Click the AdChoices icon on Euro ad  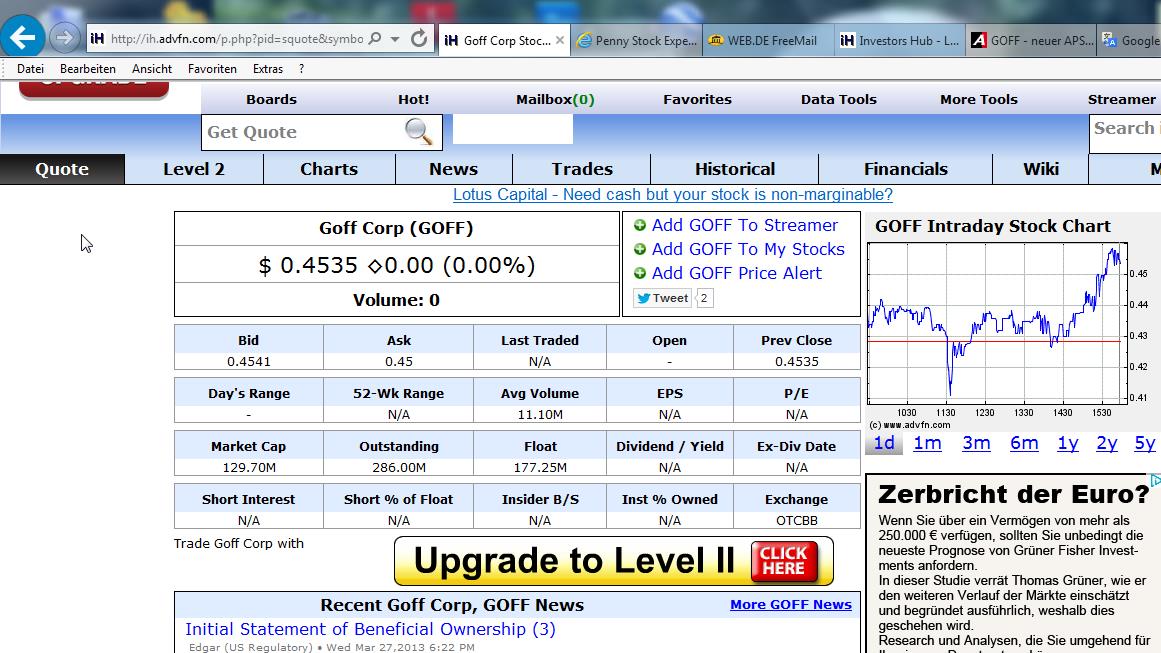tap(1154, 480)
